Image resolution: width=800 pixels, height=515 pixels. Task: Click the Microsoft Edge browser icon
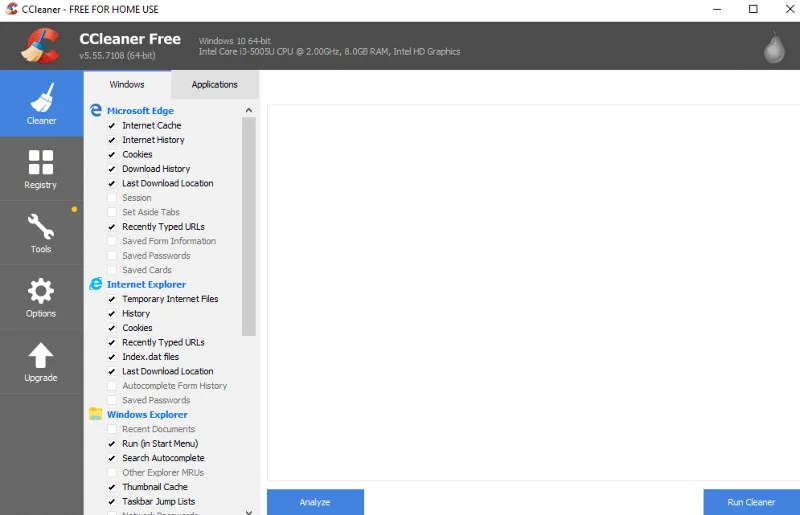[95, 110]
